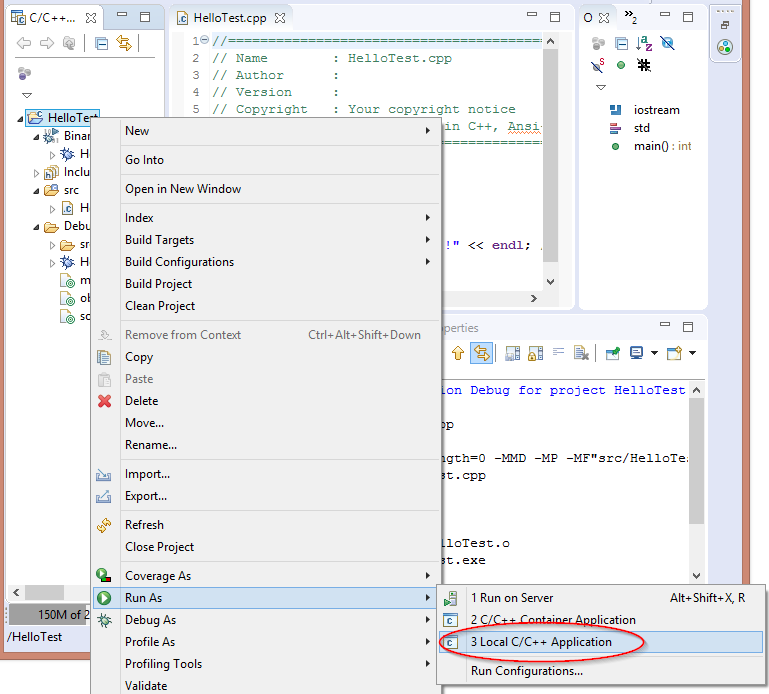Click Collapse All icon in Project Explorer
The width and height of the screenshot is (769, 694).
[101, 43]
